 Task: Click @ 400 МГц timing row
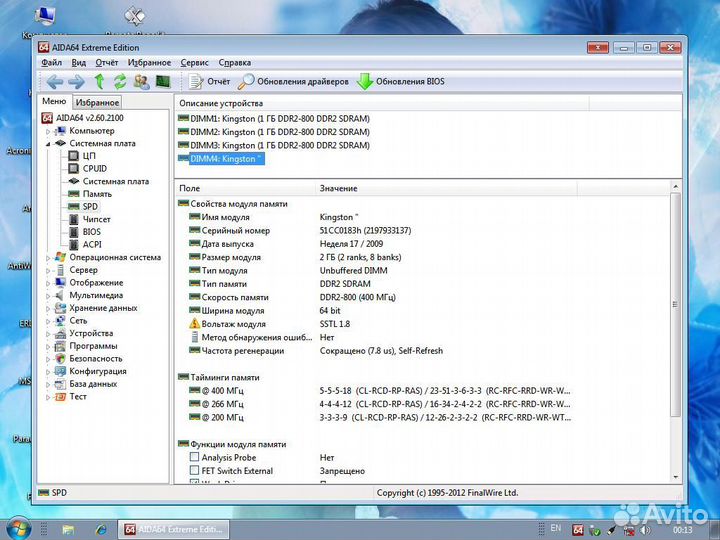coord(380,391)
